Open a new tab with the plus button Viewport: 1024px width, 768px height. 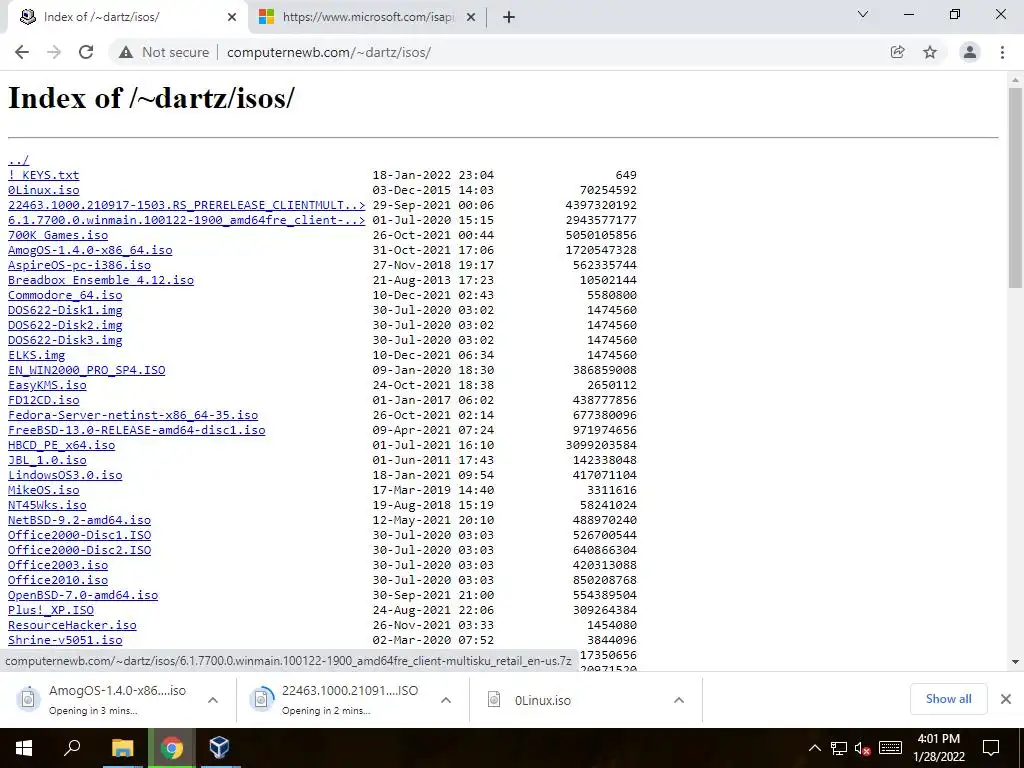tap(509, 17)
